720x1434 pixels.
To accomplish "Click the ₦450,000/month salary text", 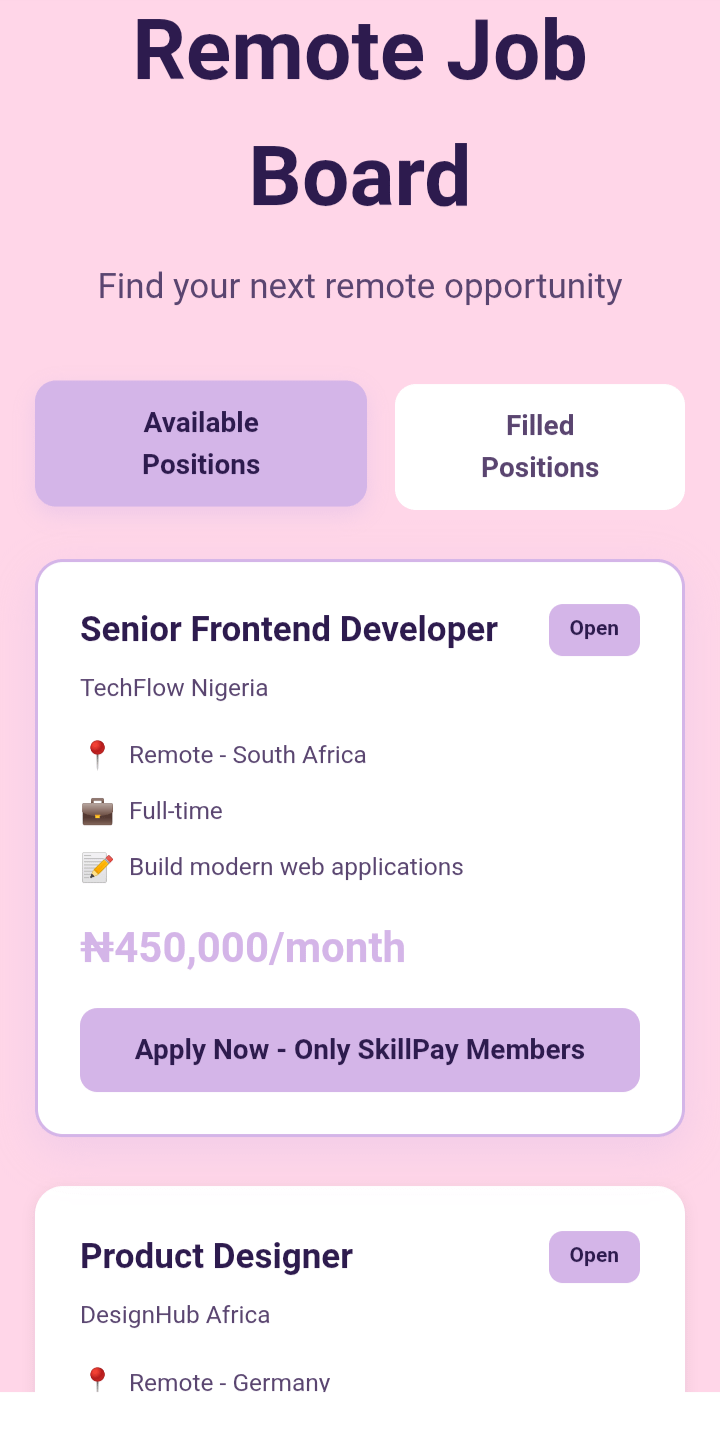I will tap(243, 948).
